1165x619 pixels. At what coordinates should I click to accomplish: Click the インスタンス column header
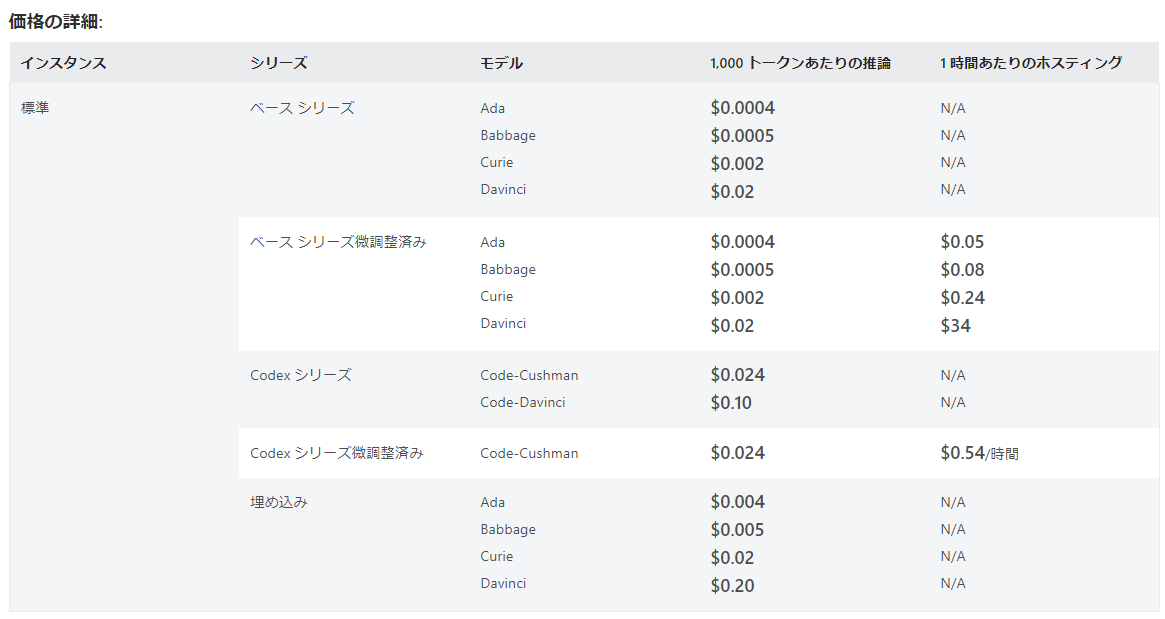tap(63, 63)
